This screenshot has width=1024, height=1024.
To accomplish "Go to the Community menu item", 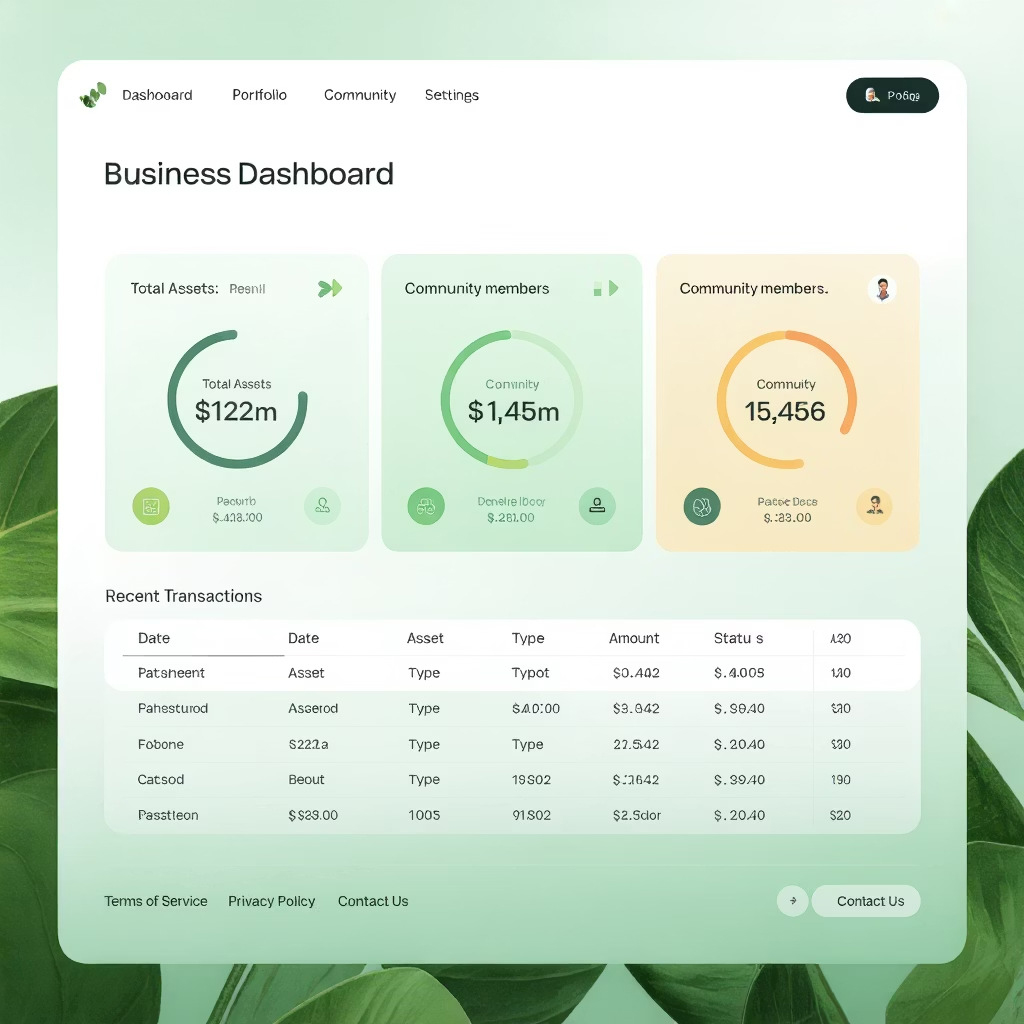I will pos(360,95).
